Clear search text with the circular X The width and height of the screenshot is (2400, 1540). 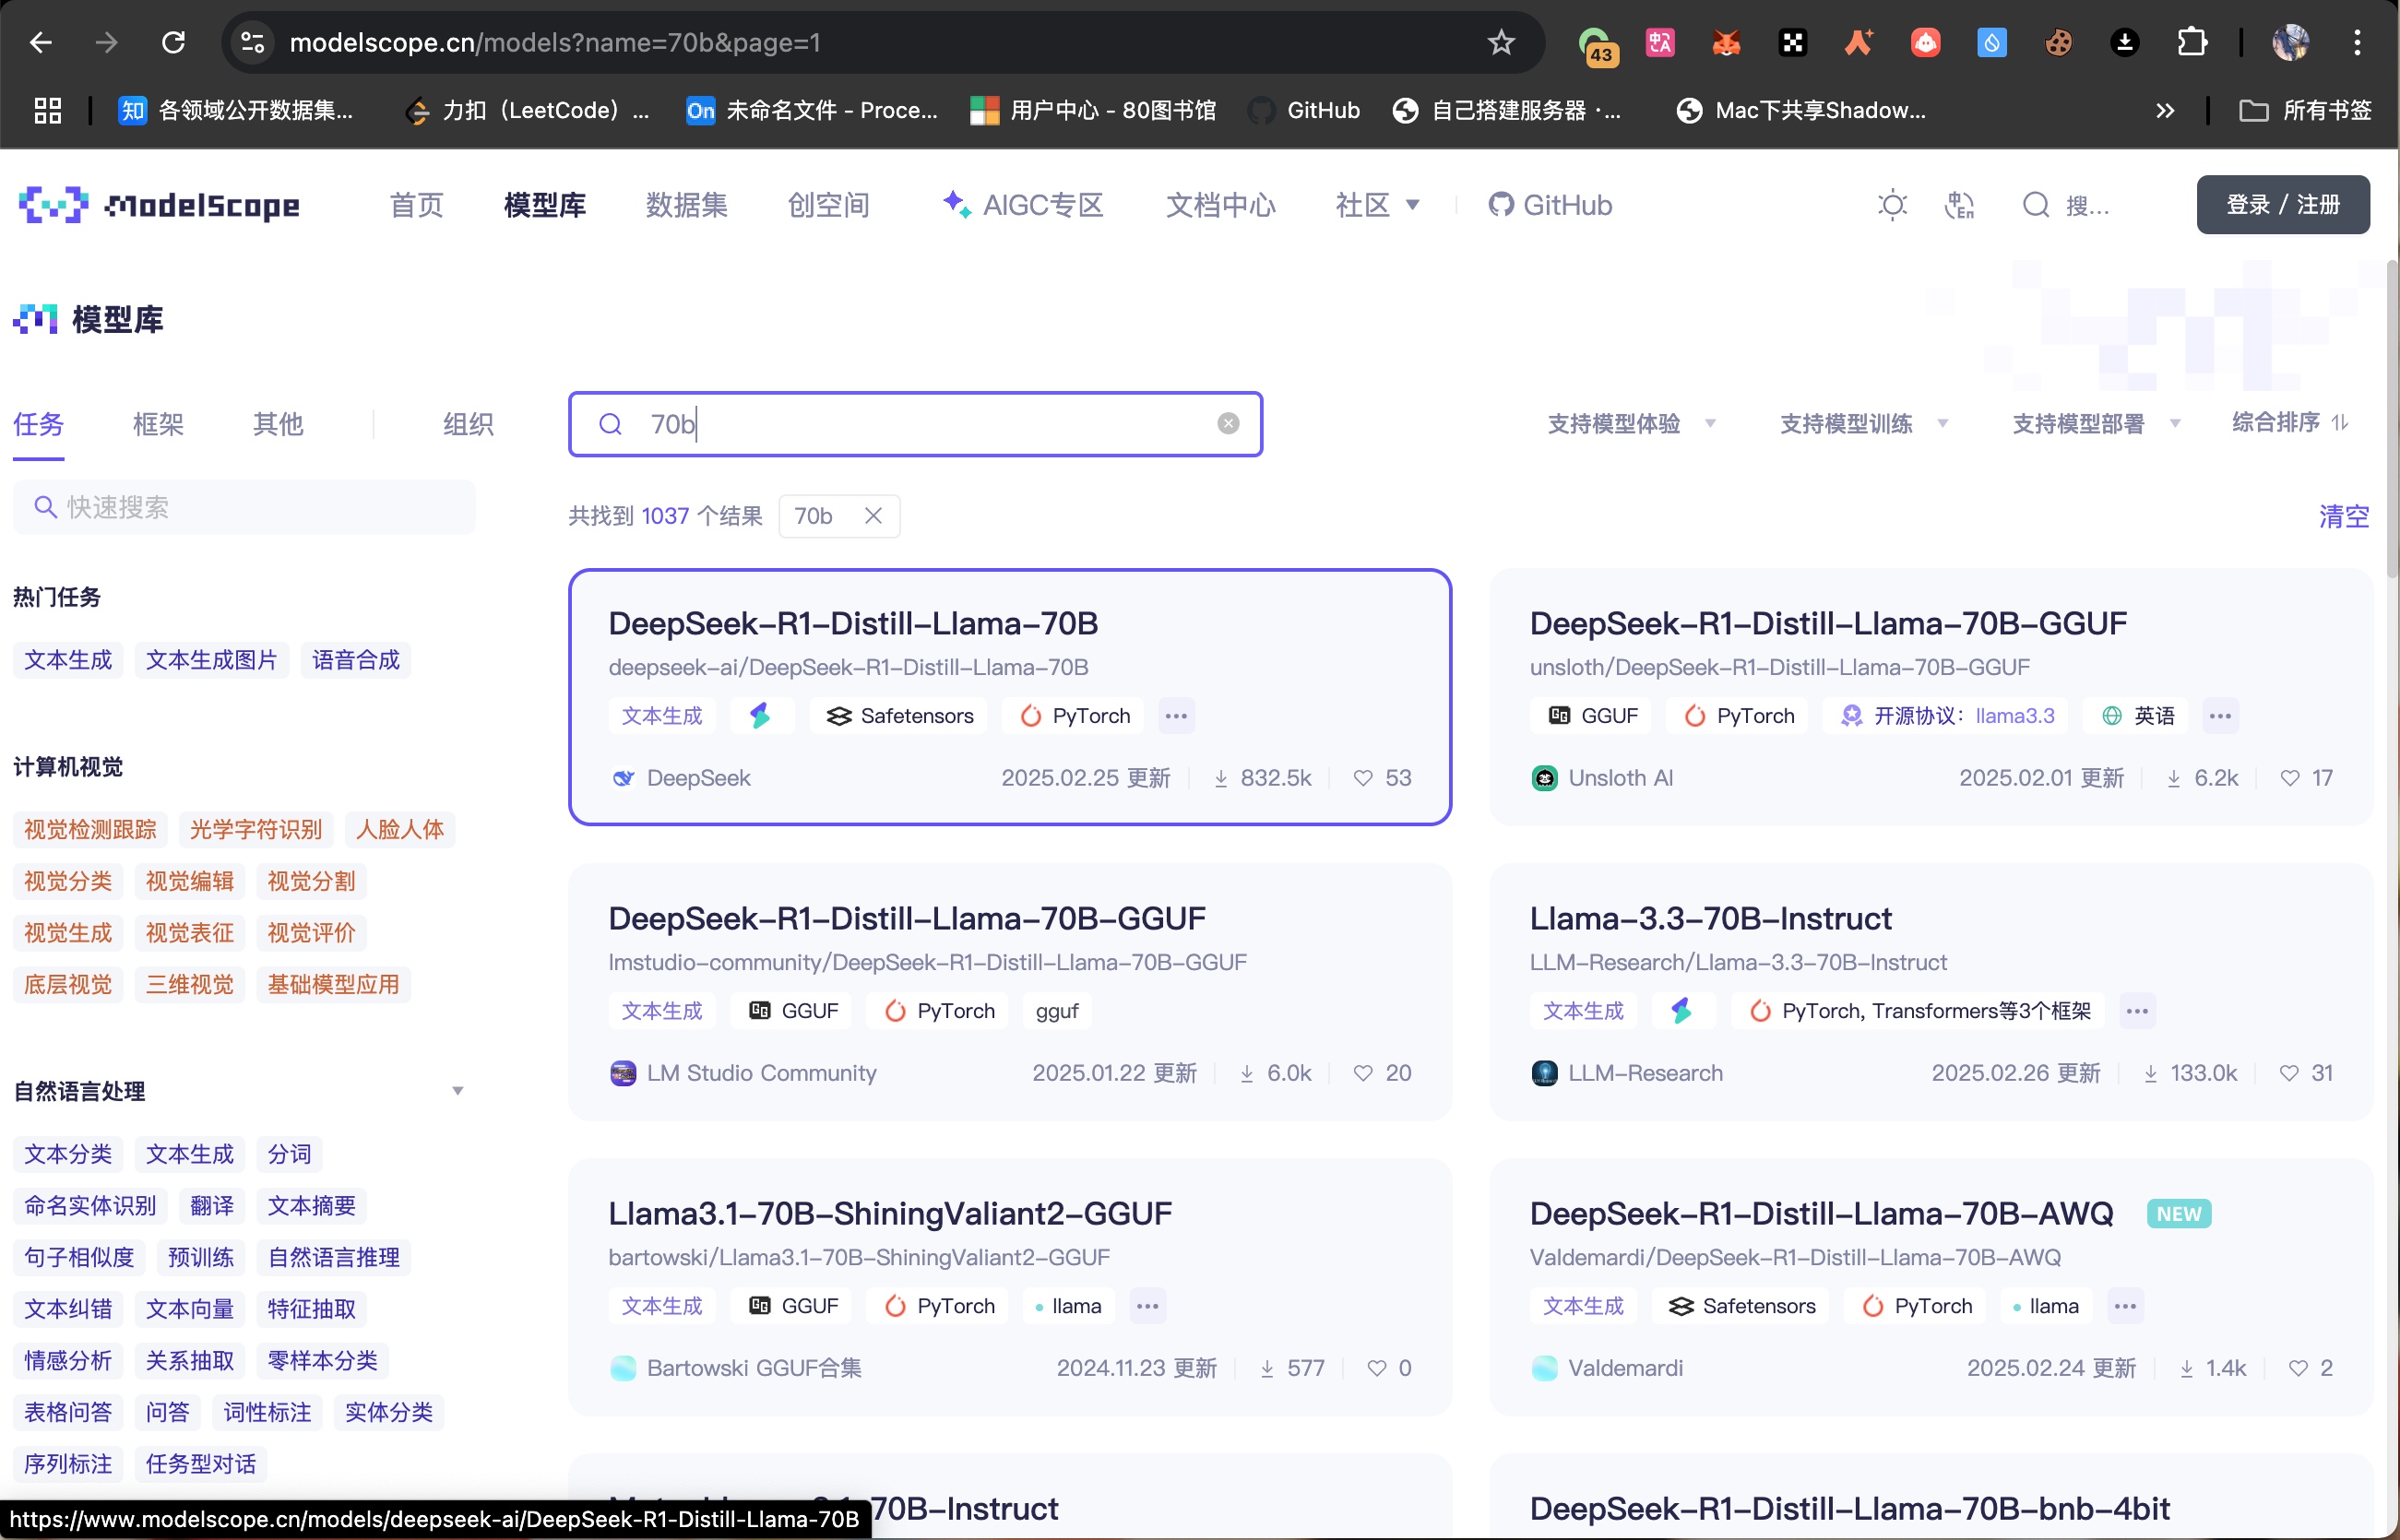click(x=1228, y=424)
